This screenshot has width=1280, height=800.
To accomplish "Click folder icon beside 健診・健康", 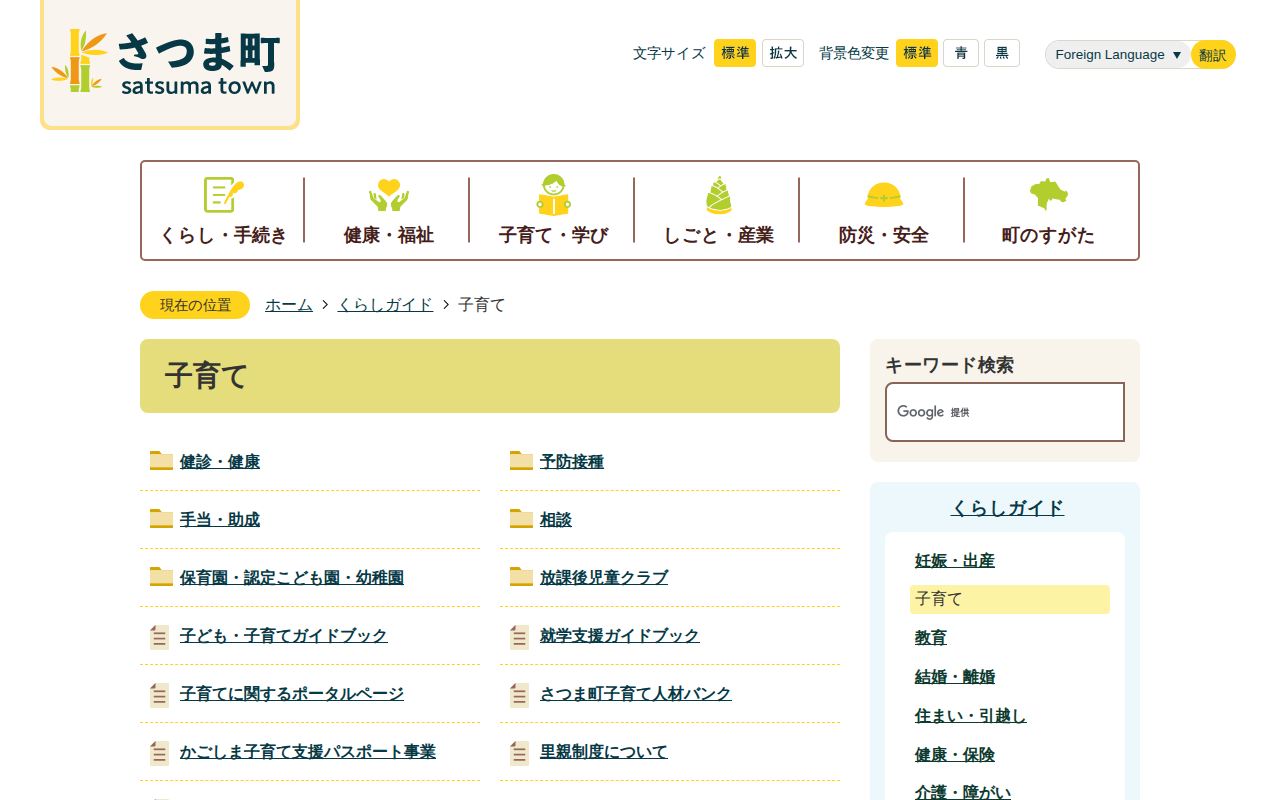I will [161, 461].
